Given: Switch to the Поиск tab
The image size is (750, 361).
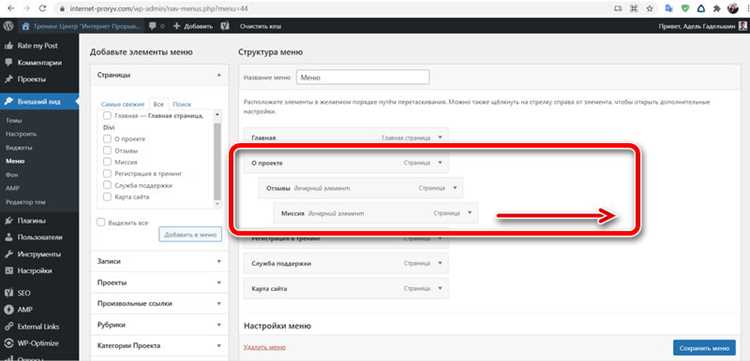Looking at the screenshot, I should pos(182,104).
